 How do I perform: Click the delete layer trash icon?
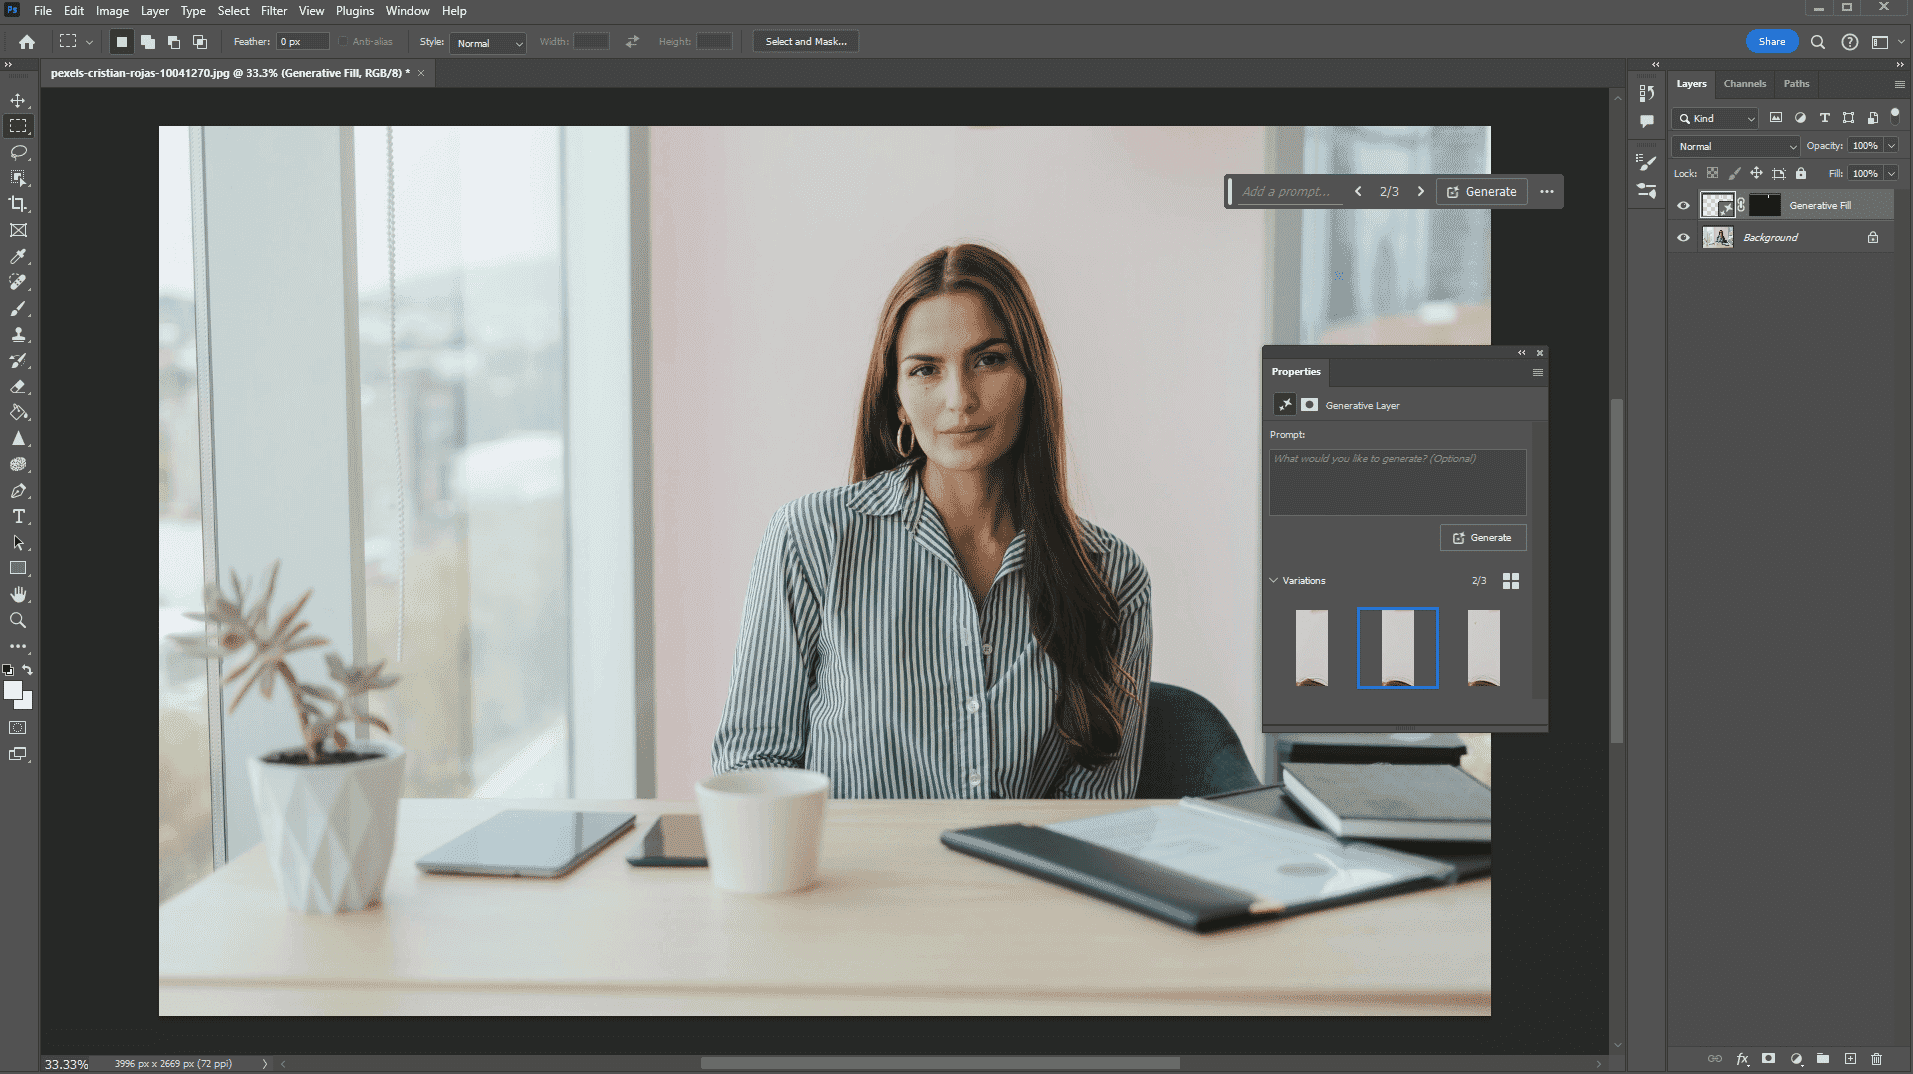[x=1876, y=1059]
